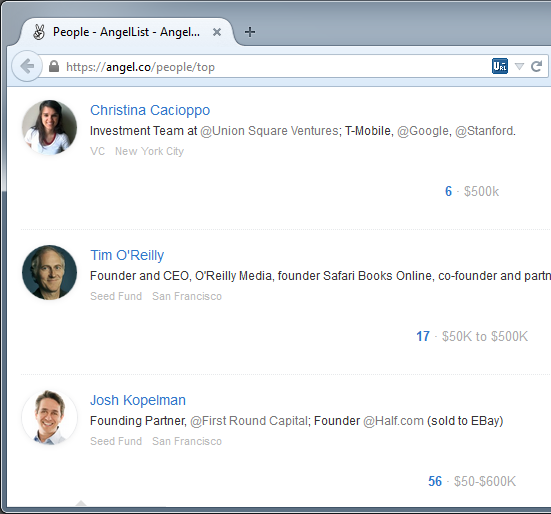Viewport: 551px width, 514px height.
Task: Open Christina Cacioppo's profile link
Action: (150, 110)
